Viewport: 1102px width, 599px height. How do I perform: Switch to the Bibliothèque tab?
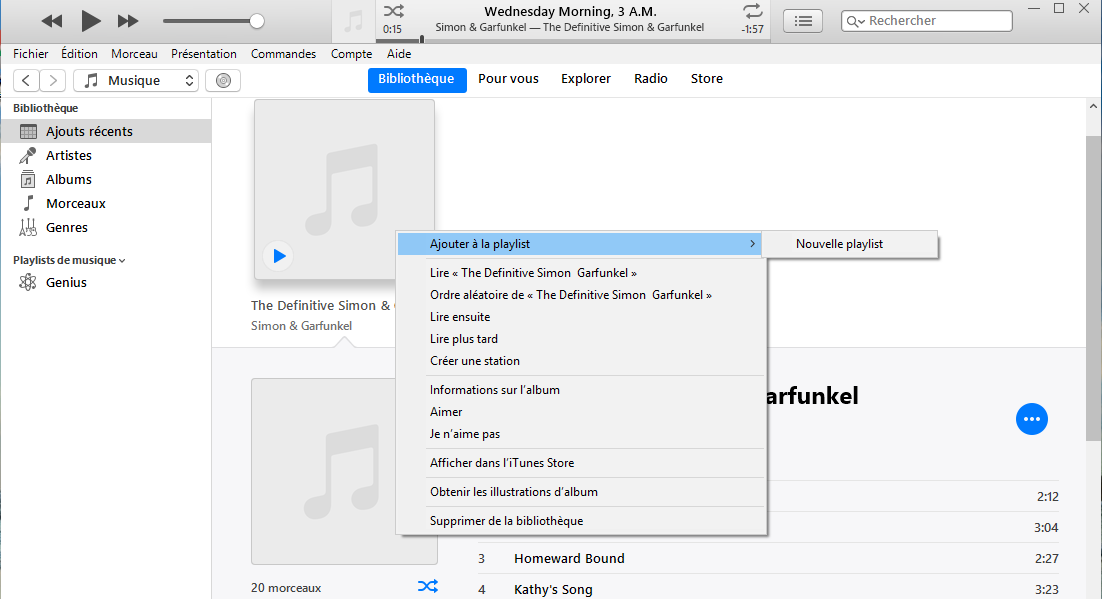point(417,79)
